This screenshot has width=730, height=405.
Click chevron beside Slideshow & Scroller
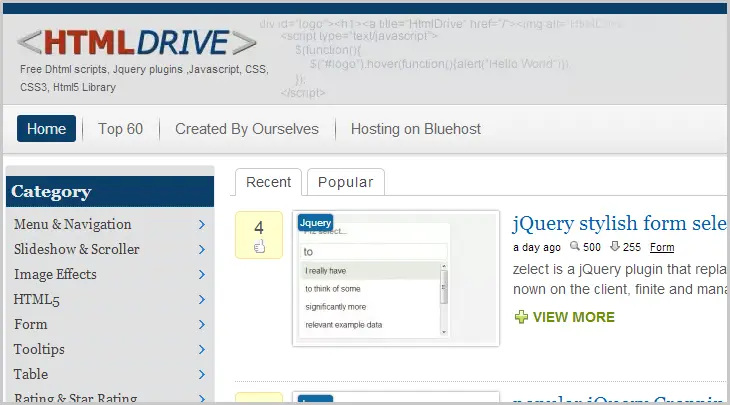pos(202,250)
